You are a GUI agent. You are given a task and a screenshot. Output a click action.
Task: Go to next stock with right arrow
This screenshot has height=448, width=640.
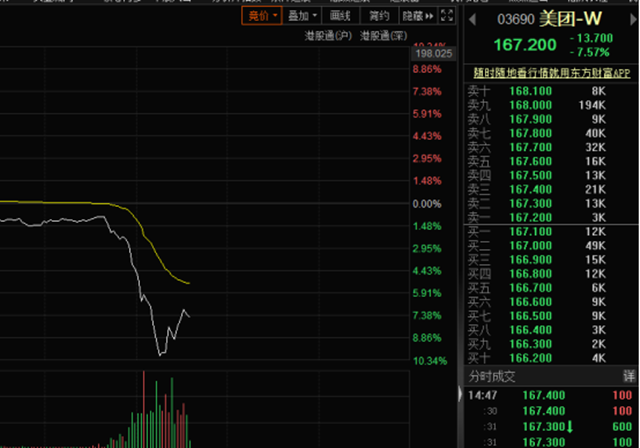tap(633, 19)
